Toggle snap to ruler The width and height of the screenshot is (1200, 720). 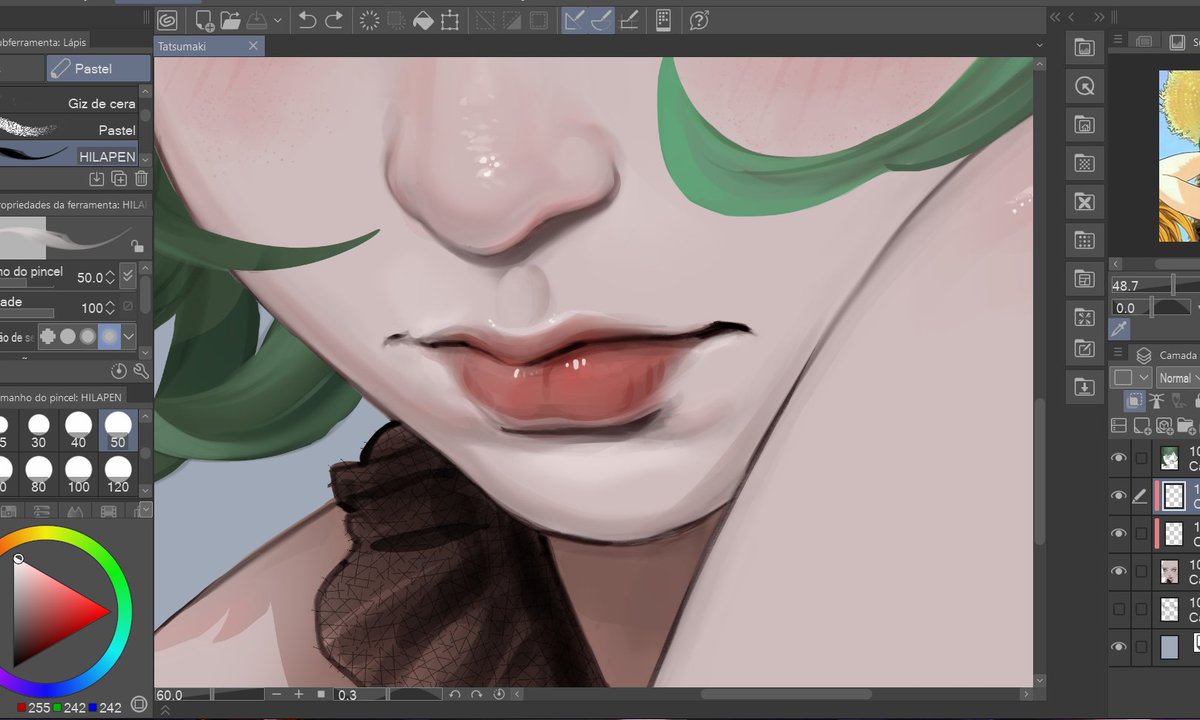pos(575,20)
